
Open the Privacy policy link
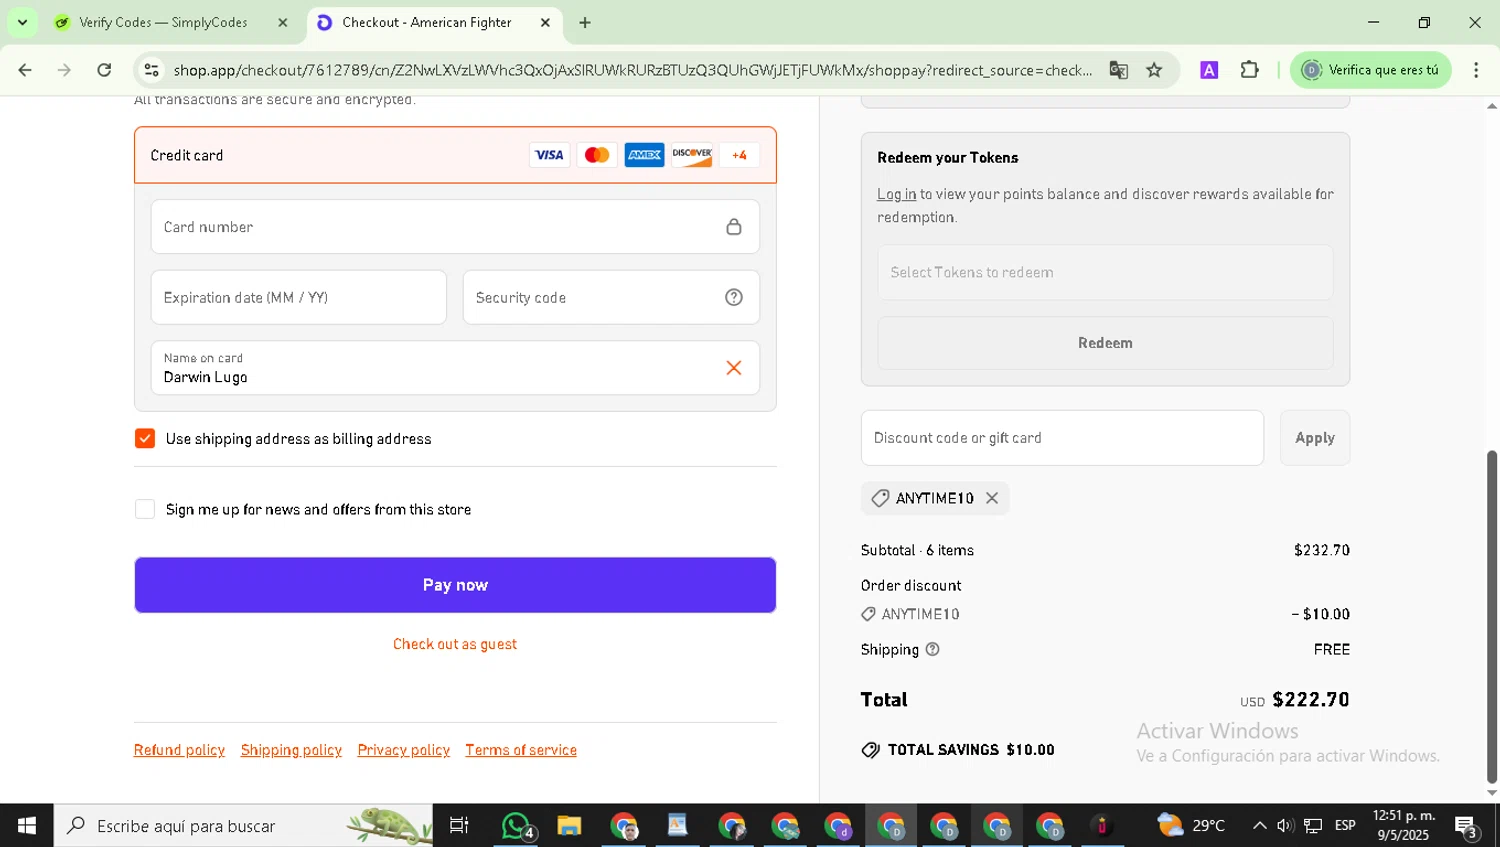404,750
